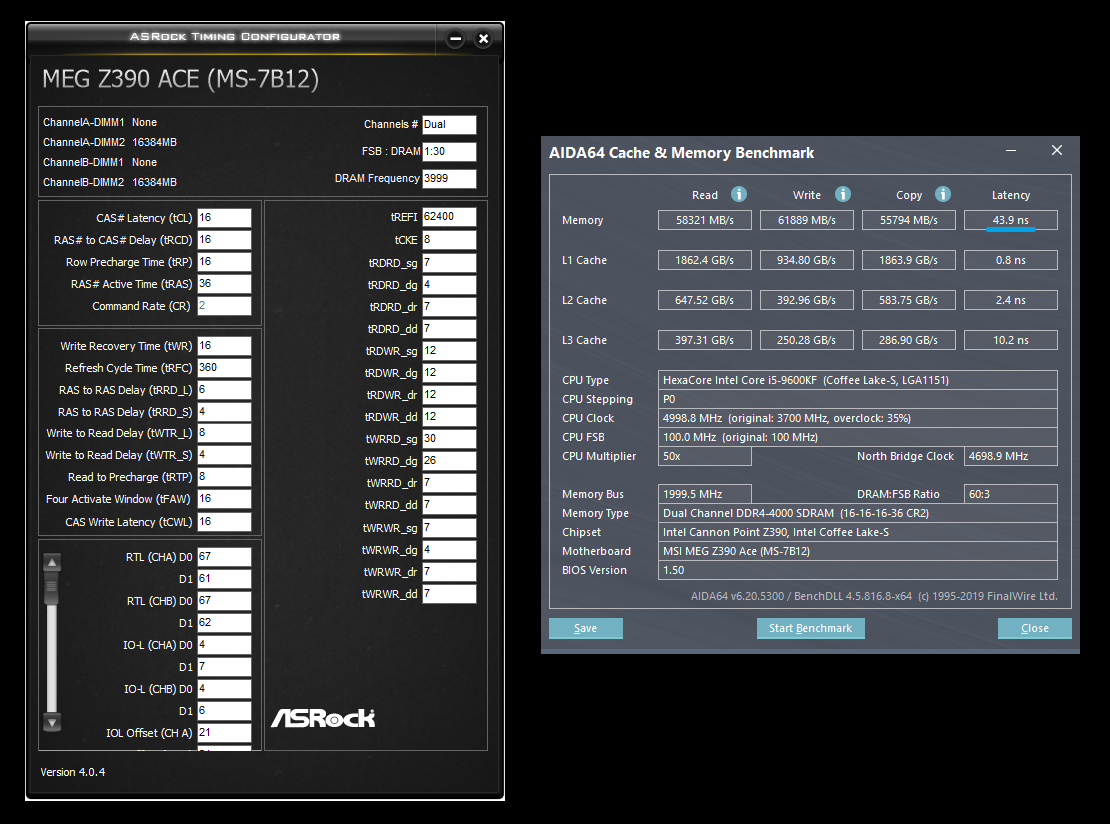This screenshot has width=1110, height=824.
Task: Select the DRAM Frequency field
Action: point(449,178)
